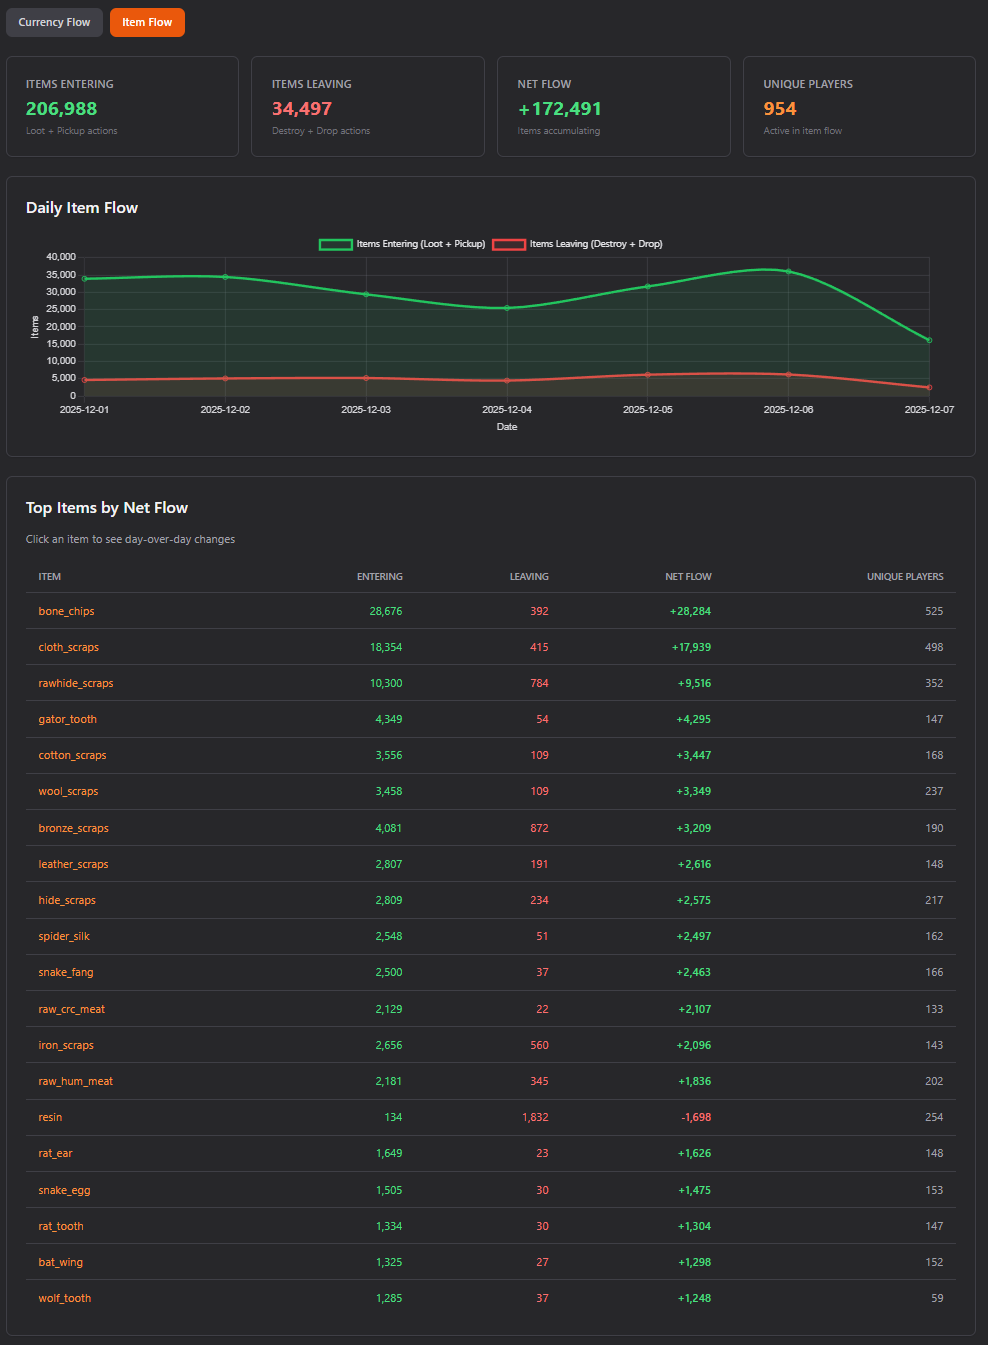Click the UNIQUE PLAYERS column header

[x=905, y=577]
